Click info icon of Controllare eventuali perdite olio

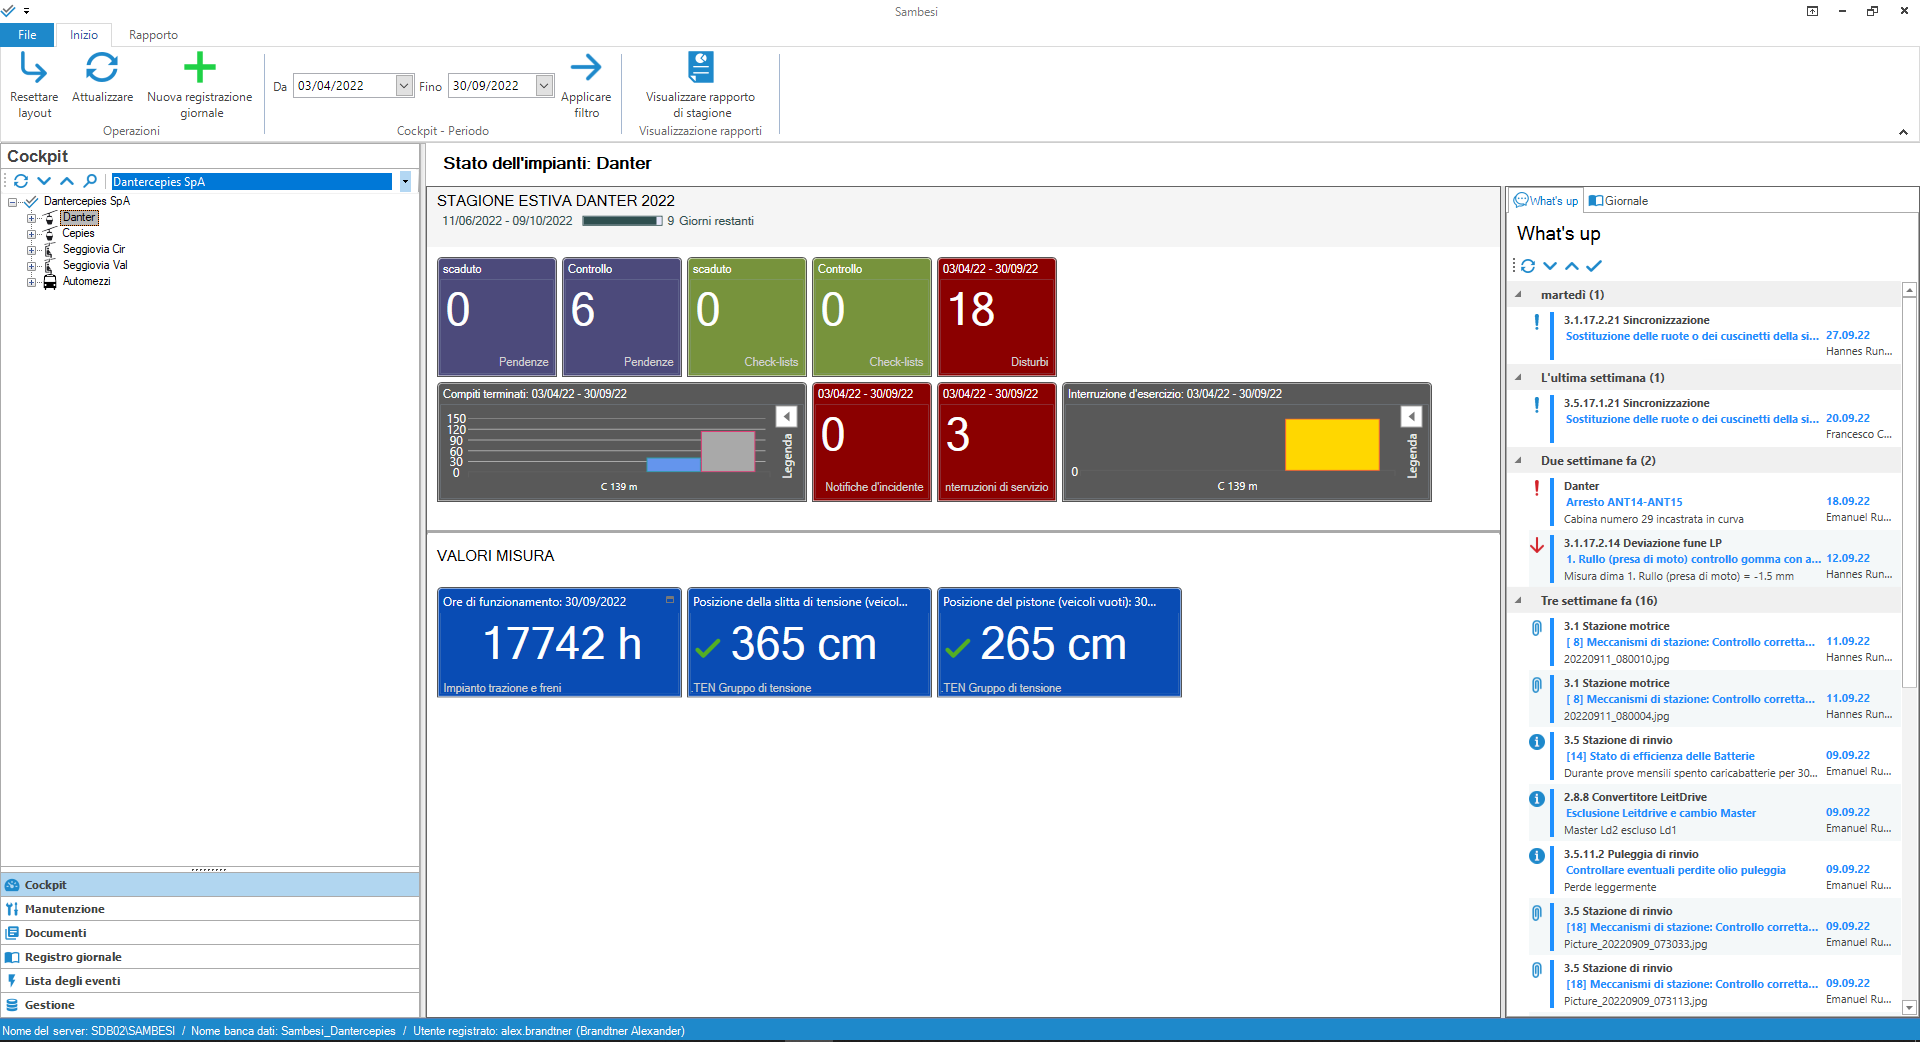[x=1537, y=856]
